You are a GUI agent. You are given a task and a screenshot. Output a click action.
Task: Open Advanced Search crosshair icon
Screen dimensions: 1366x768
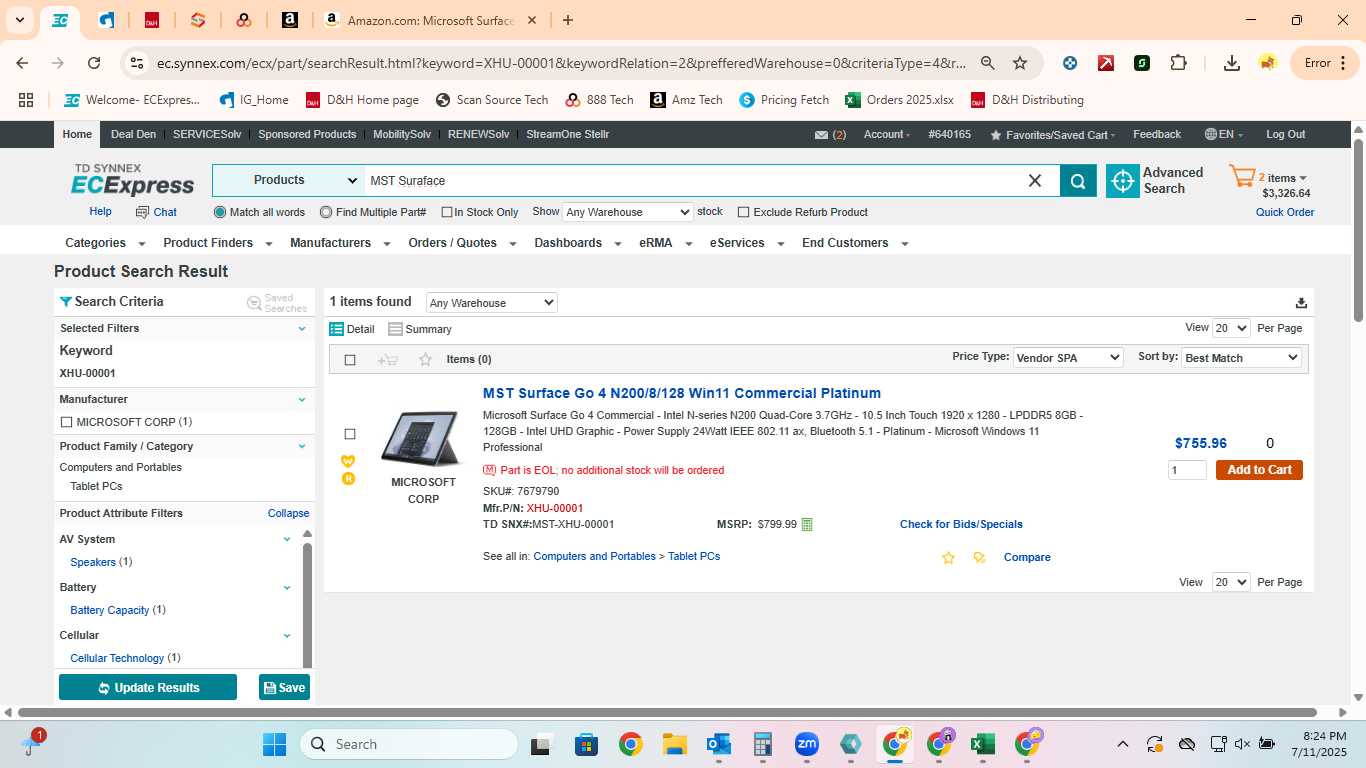[x=1123, y=181]
